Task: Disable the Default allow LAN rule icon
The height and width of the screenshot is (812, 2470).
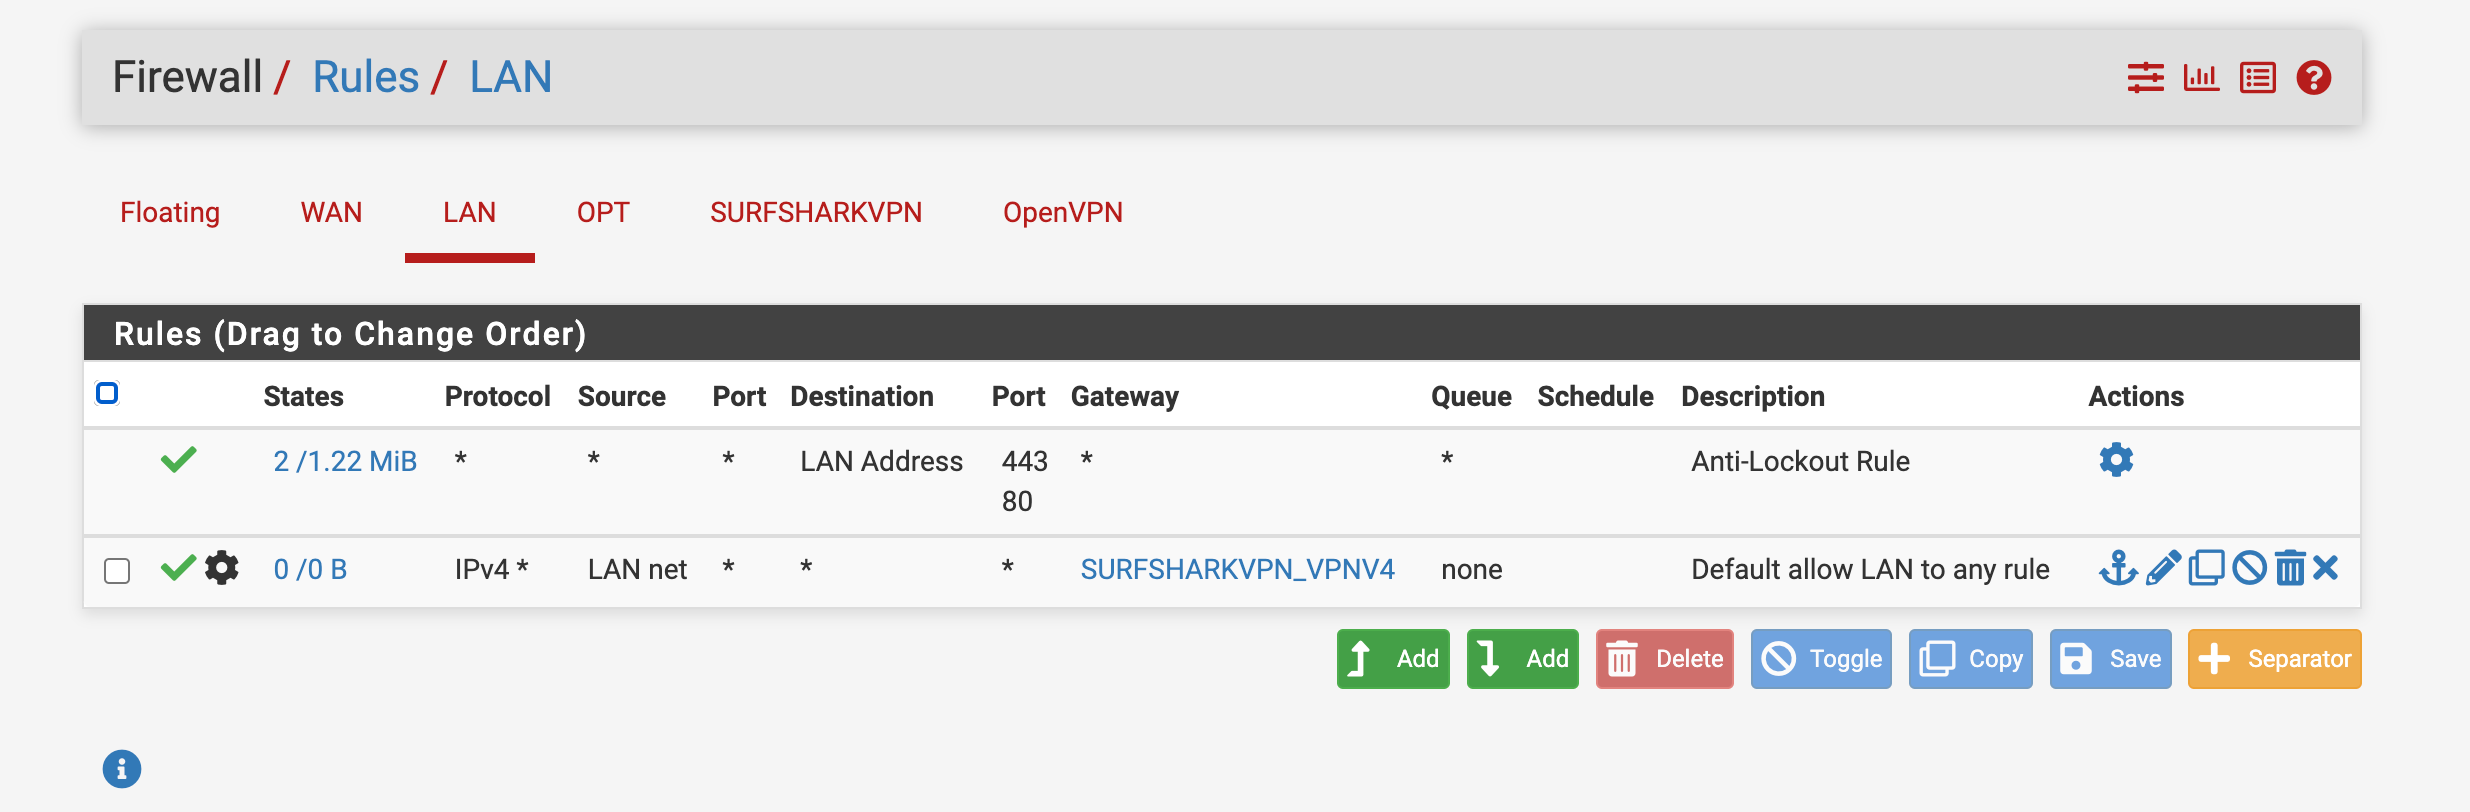Action: click(x=2249, y=569)
